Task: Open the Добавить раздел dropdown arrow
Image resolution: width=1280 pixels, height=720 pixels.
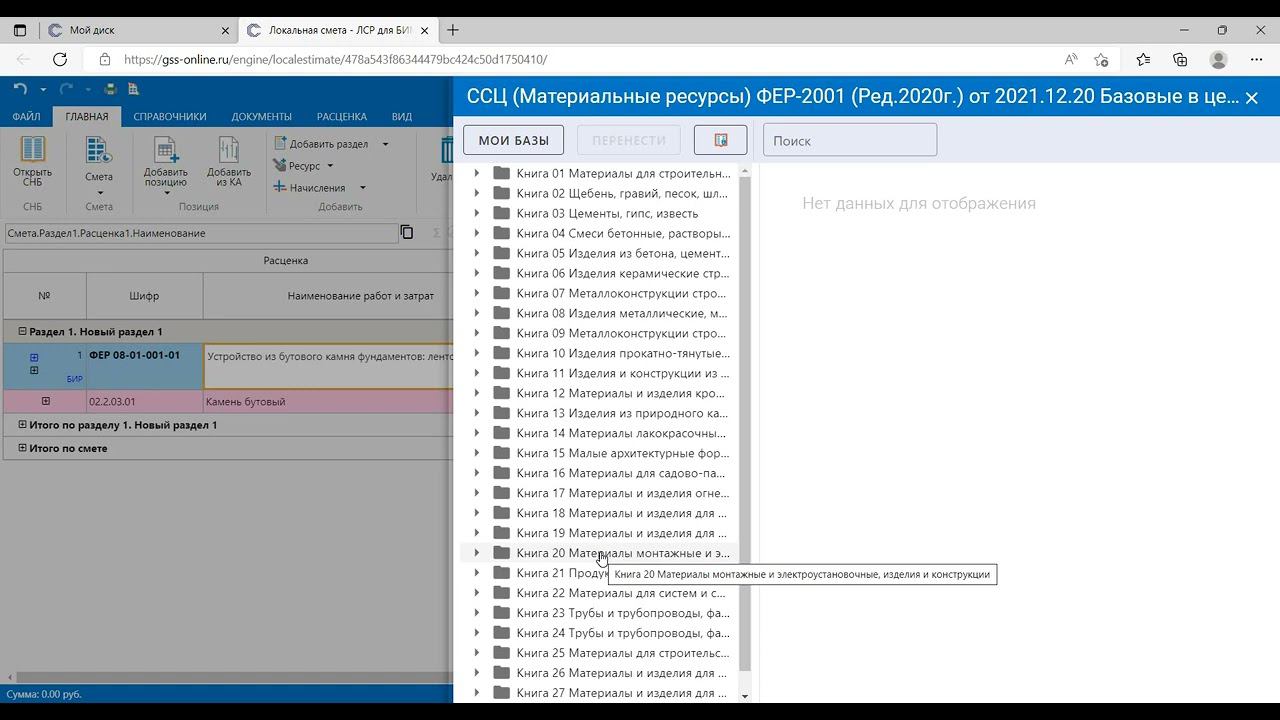Action: coord(385,144)
